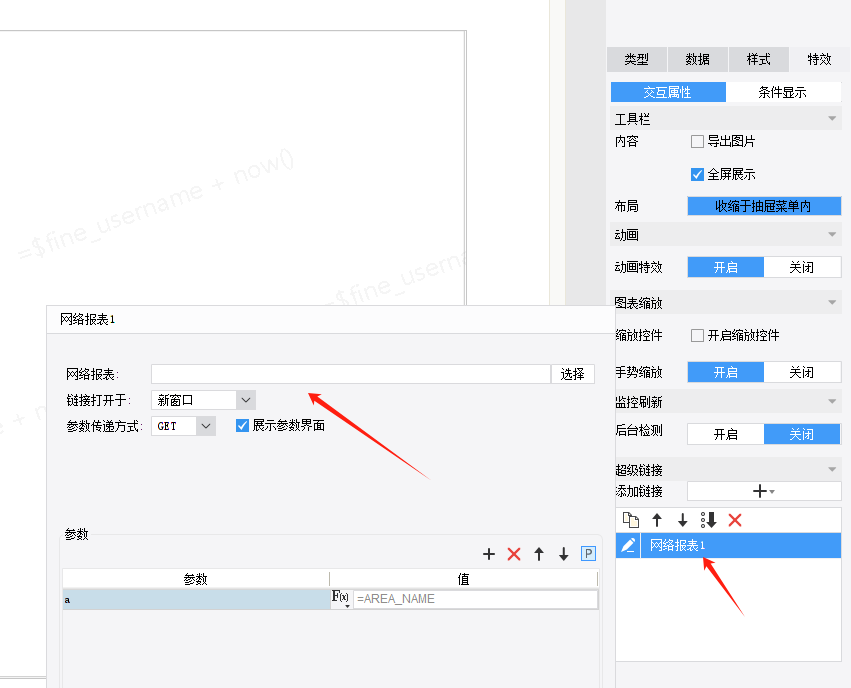Screen dimensions: 851x688
Task: Select the 条件显示 sub-tab
Action: click(x=783, y=92)
